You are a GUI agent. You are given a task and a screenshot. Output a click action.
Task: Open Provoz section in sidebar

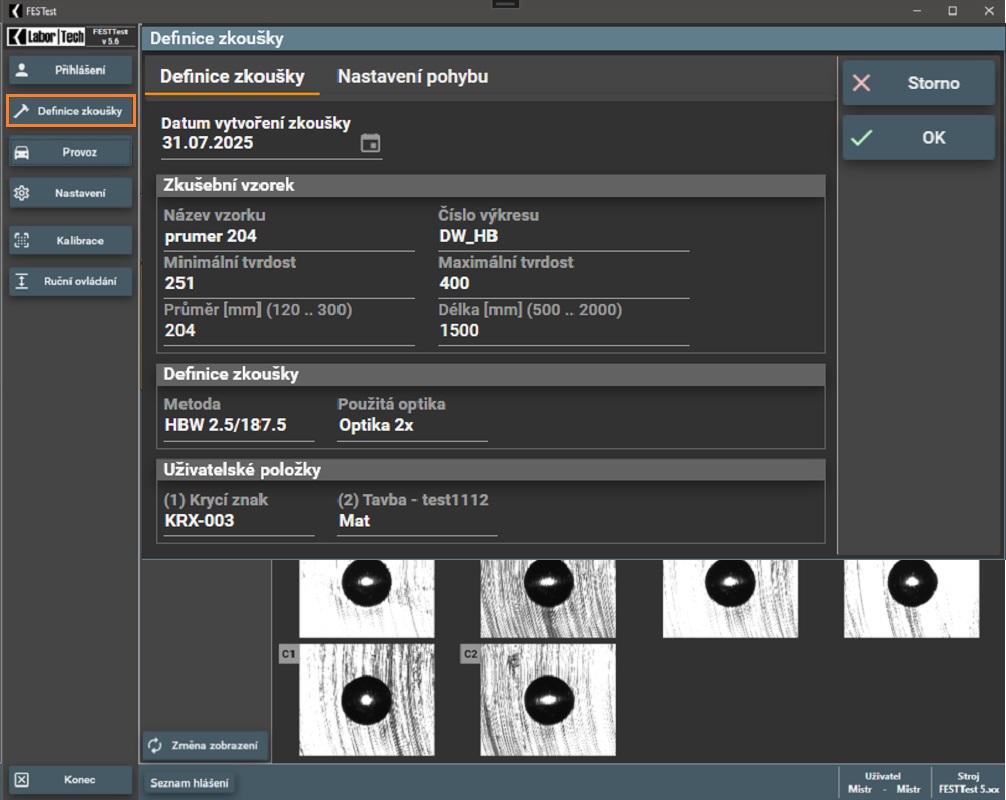tap(71, 152)
